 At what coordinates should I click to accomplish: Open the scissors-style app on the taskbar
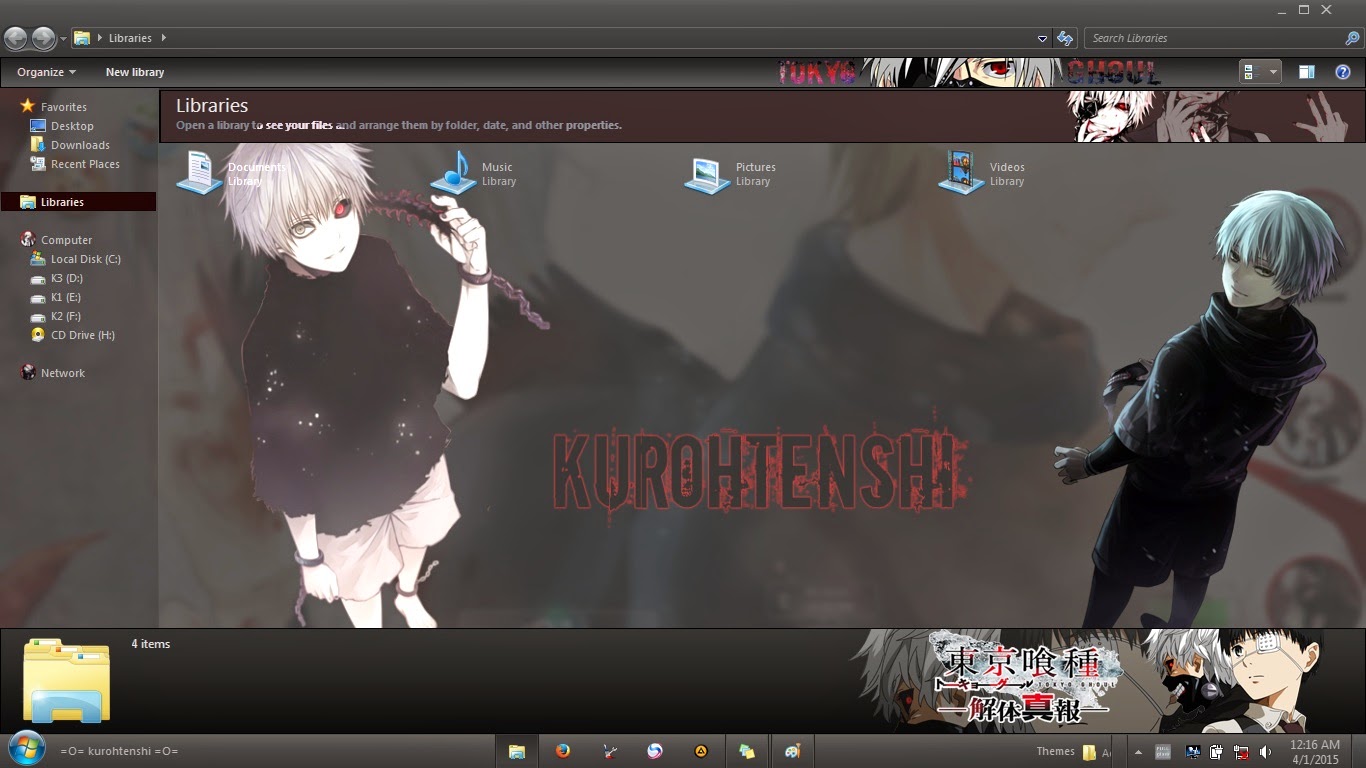coord(609,751)
